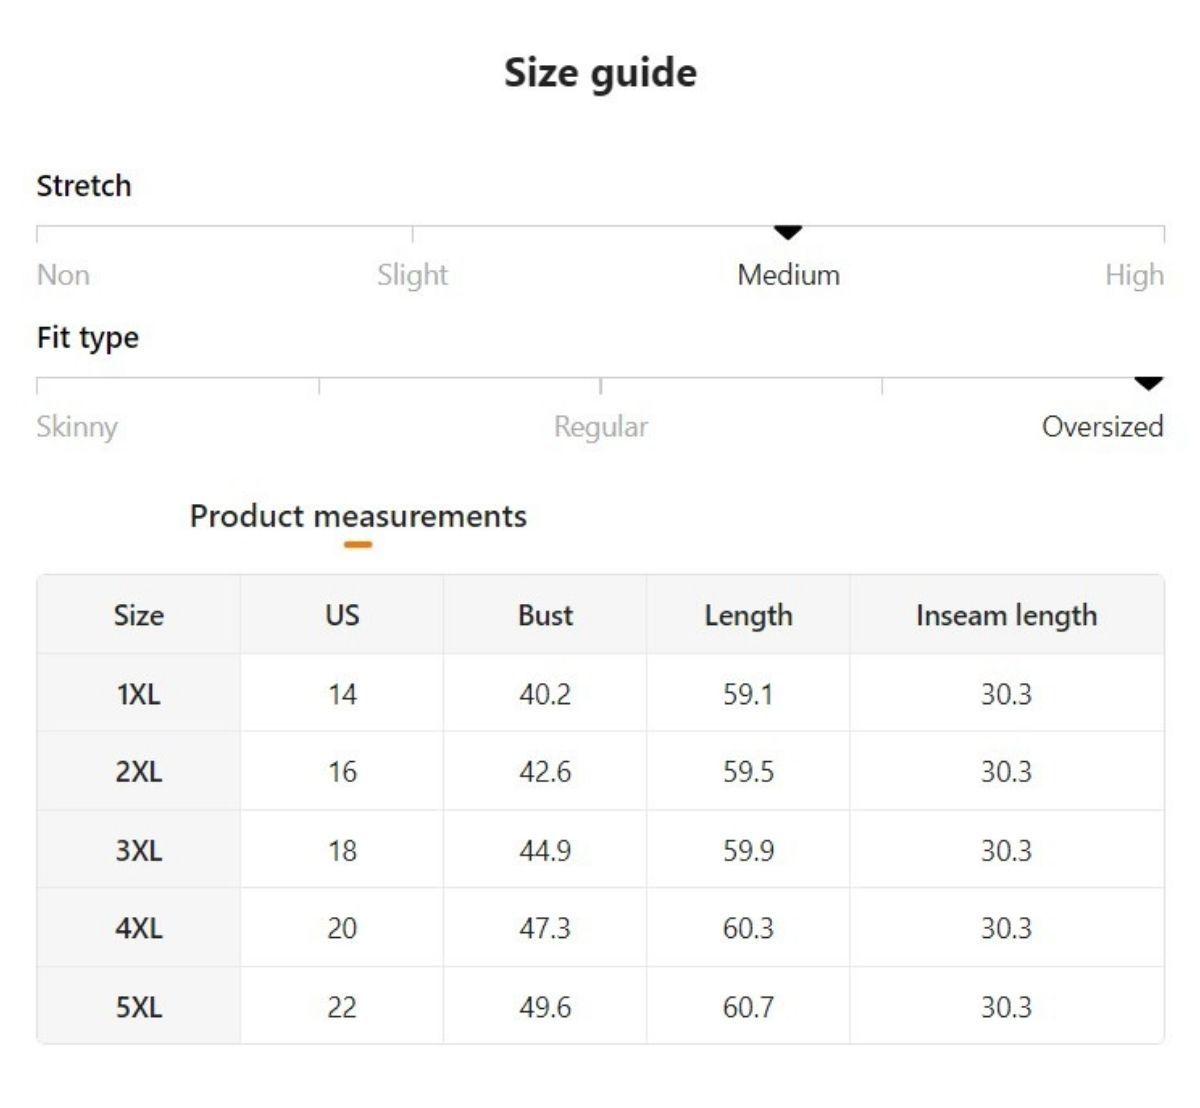Click the Non stretch label
The image size is (1200, 1108).
click(x=63, y=275)
